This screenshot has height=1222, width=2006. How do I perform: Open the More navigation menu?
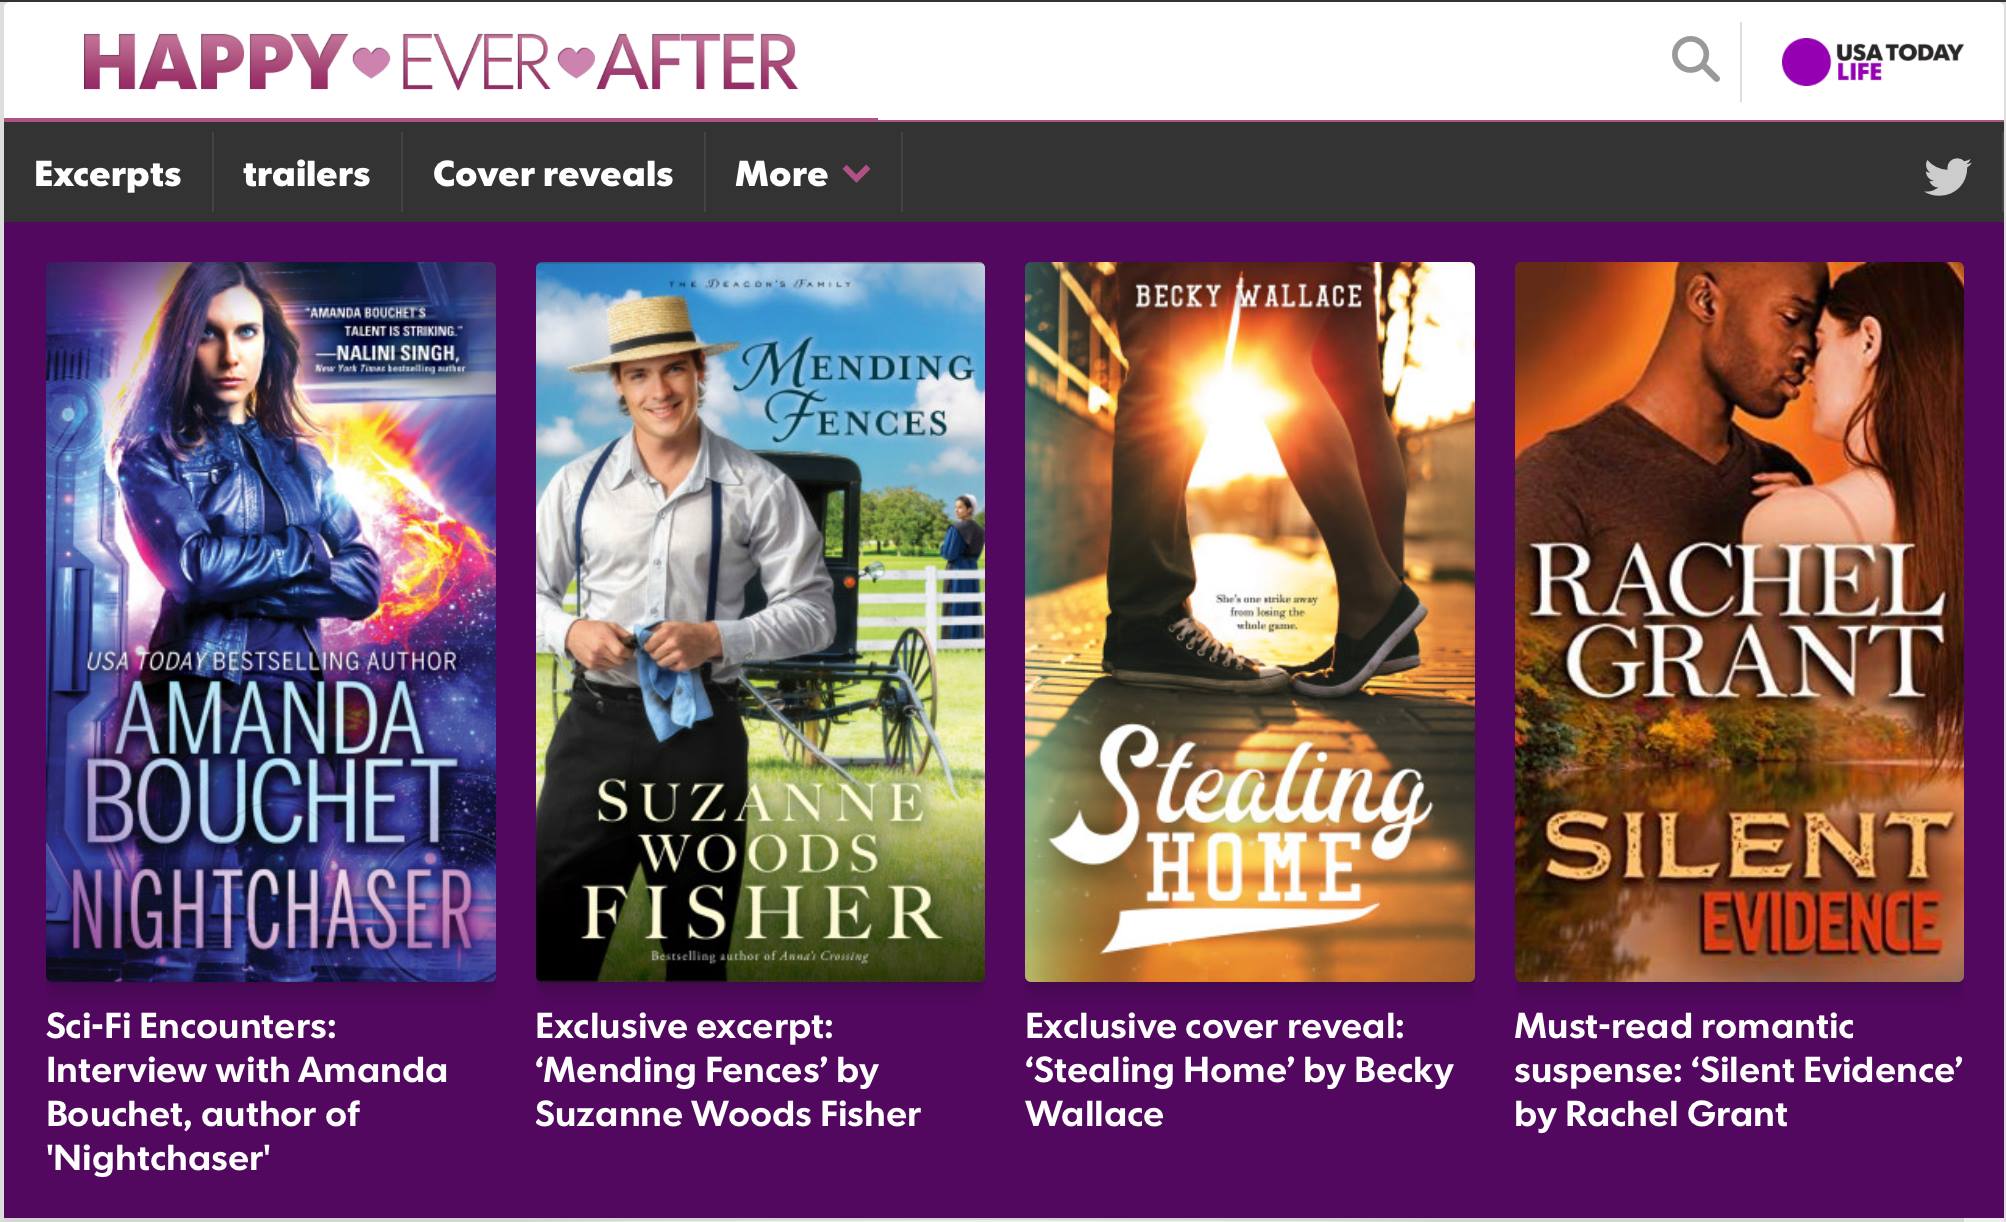[x=802, y=174]
